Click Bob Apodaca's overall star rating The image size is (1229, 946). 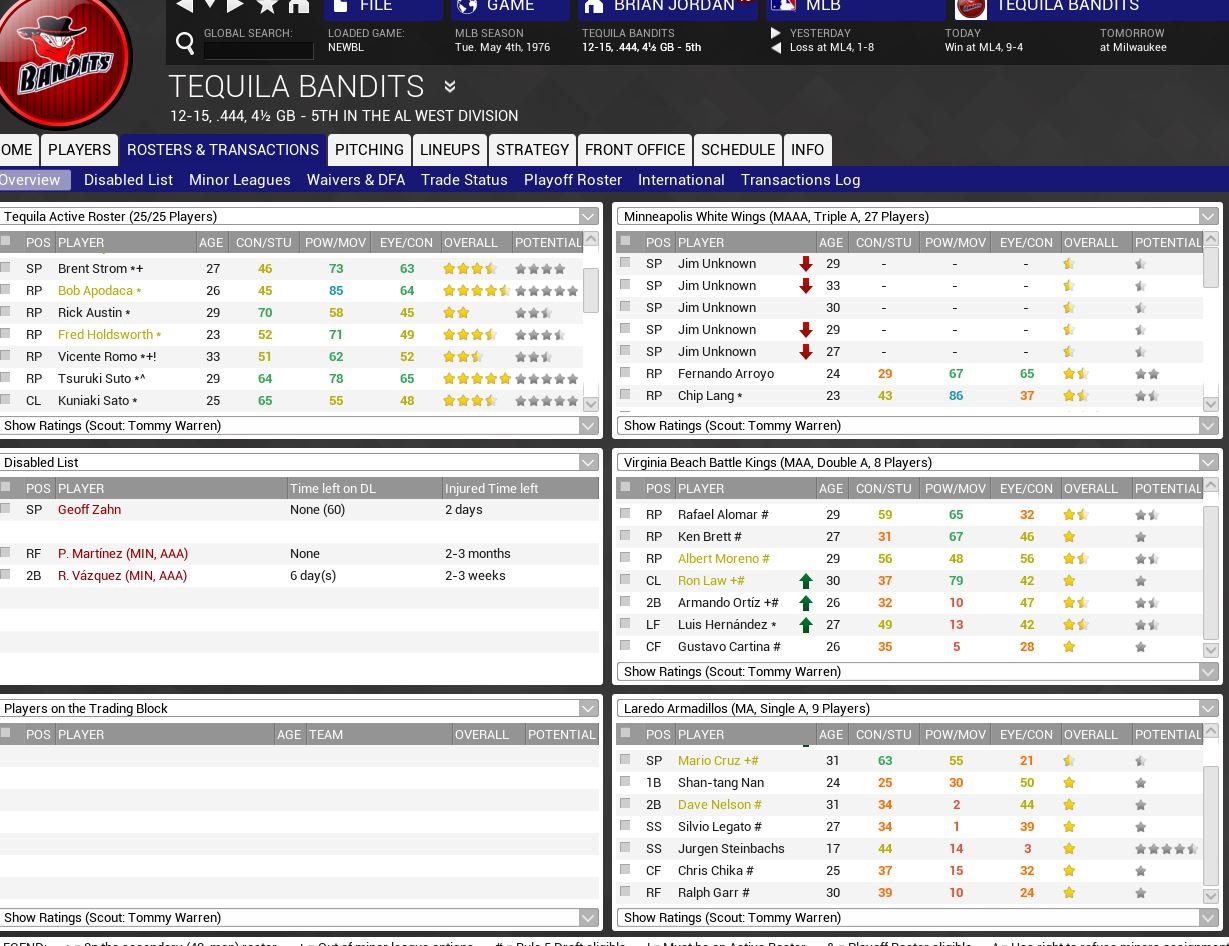[477, 291]
